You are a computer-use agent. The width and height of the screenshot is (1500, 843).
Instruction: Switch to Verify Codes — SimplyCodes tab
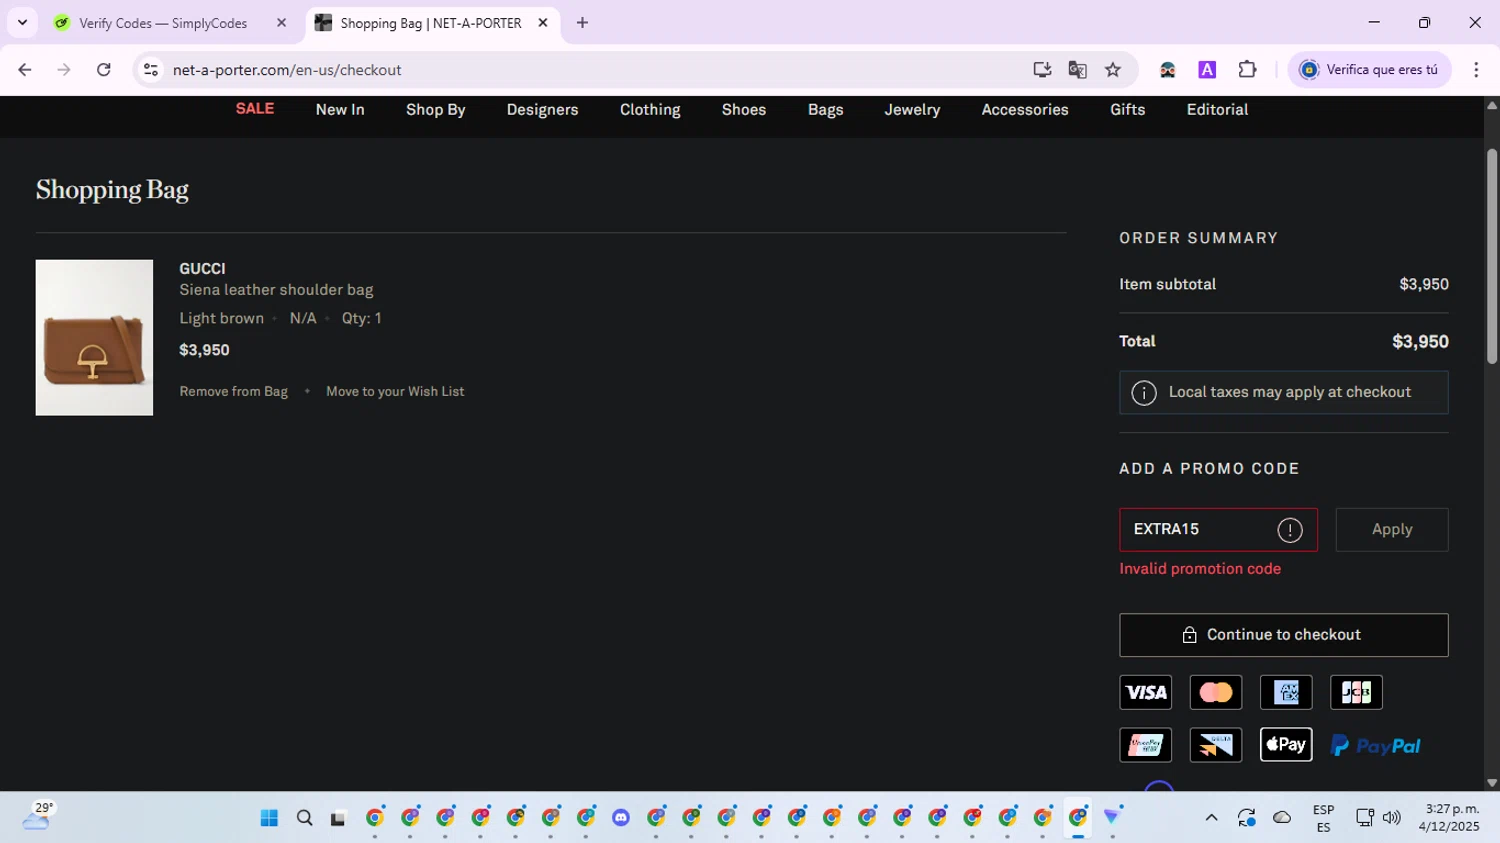(x=163, y=23)
